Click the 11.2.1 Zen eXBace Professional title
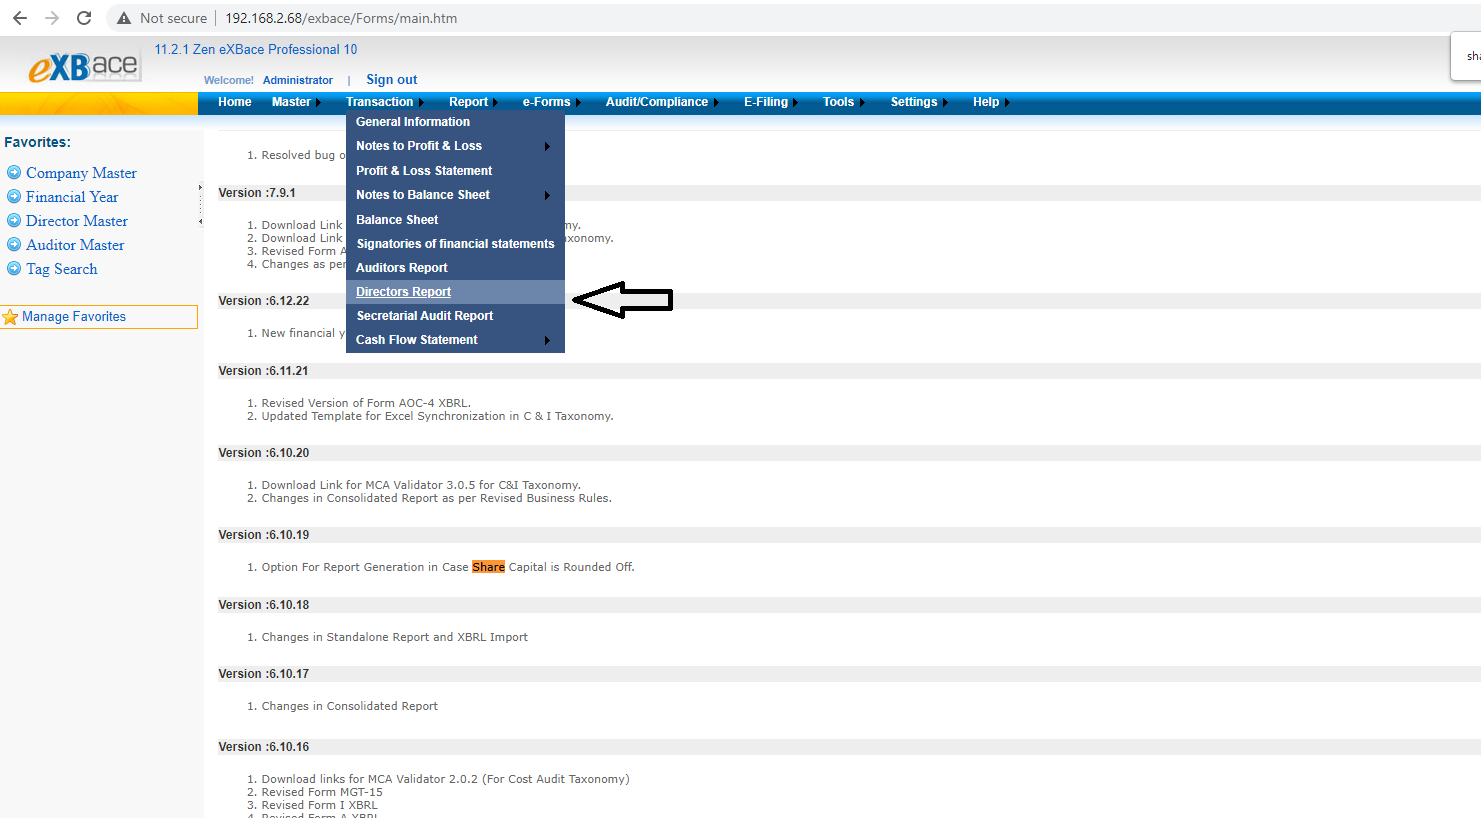Screen dimensions: 1481x818 click(x=256, y=49)
